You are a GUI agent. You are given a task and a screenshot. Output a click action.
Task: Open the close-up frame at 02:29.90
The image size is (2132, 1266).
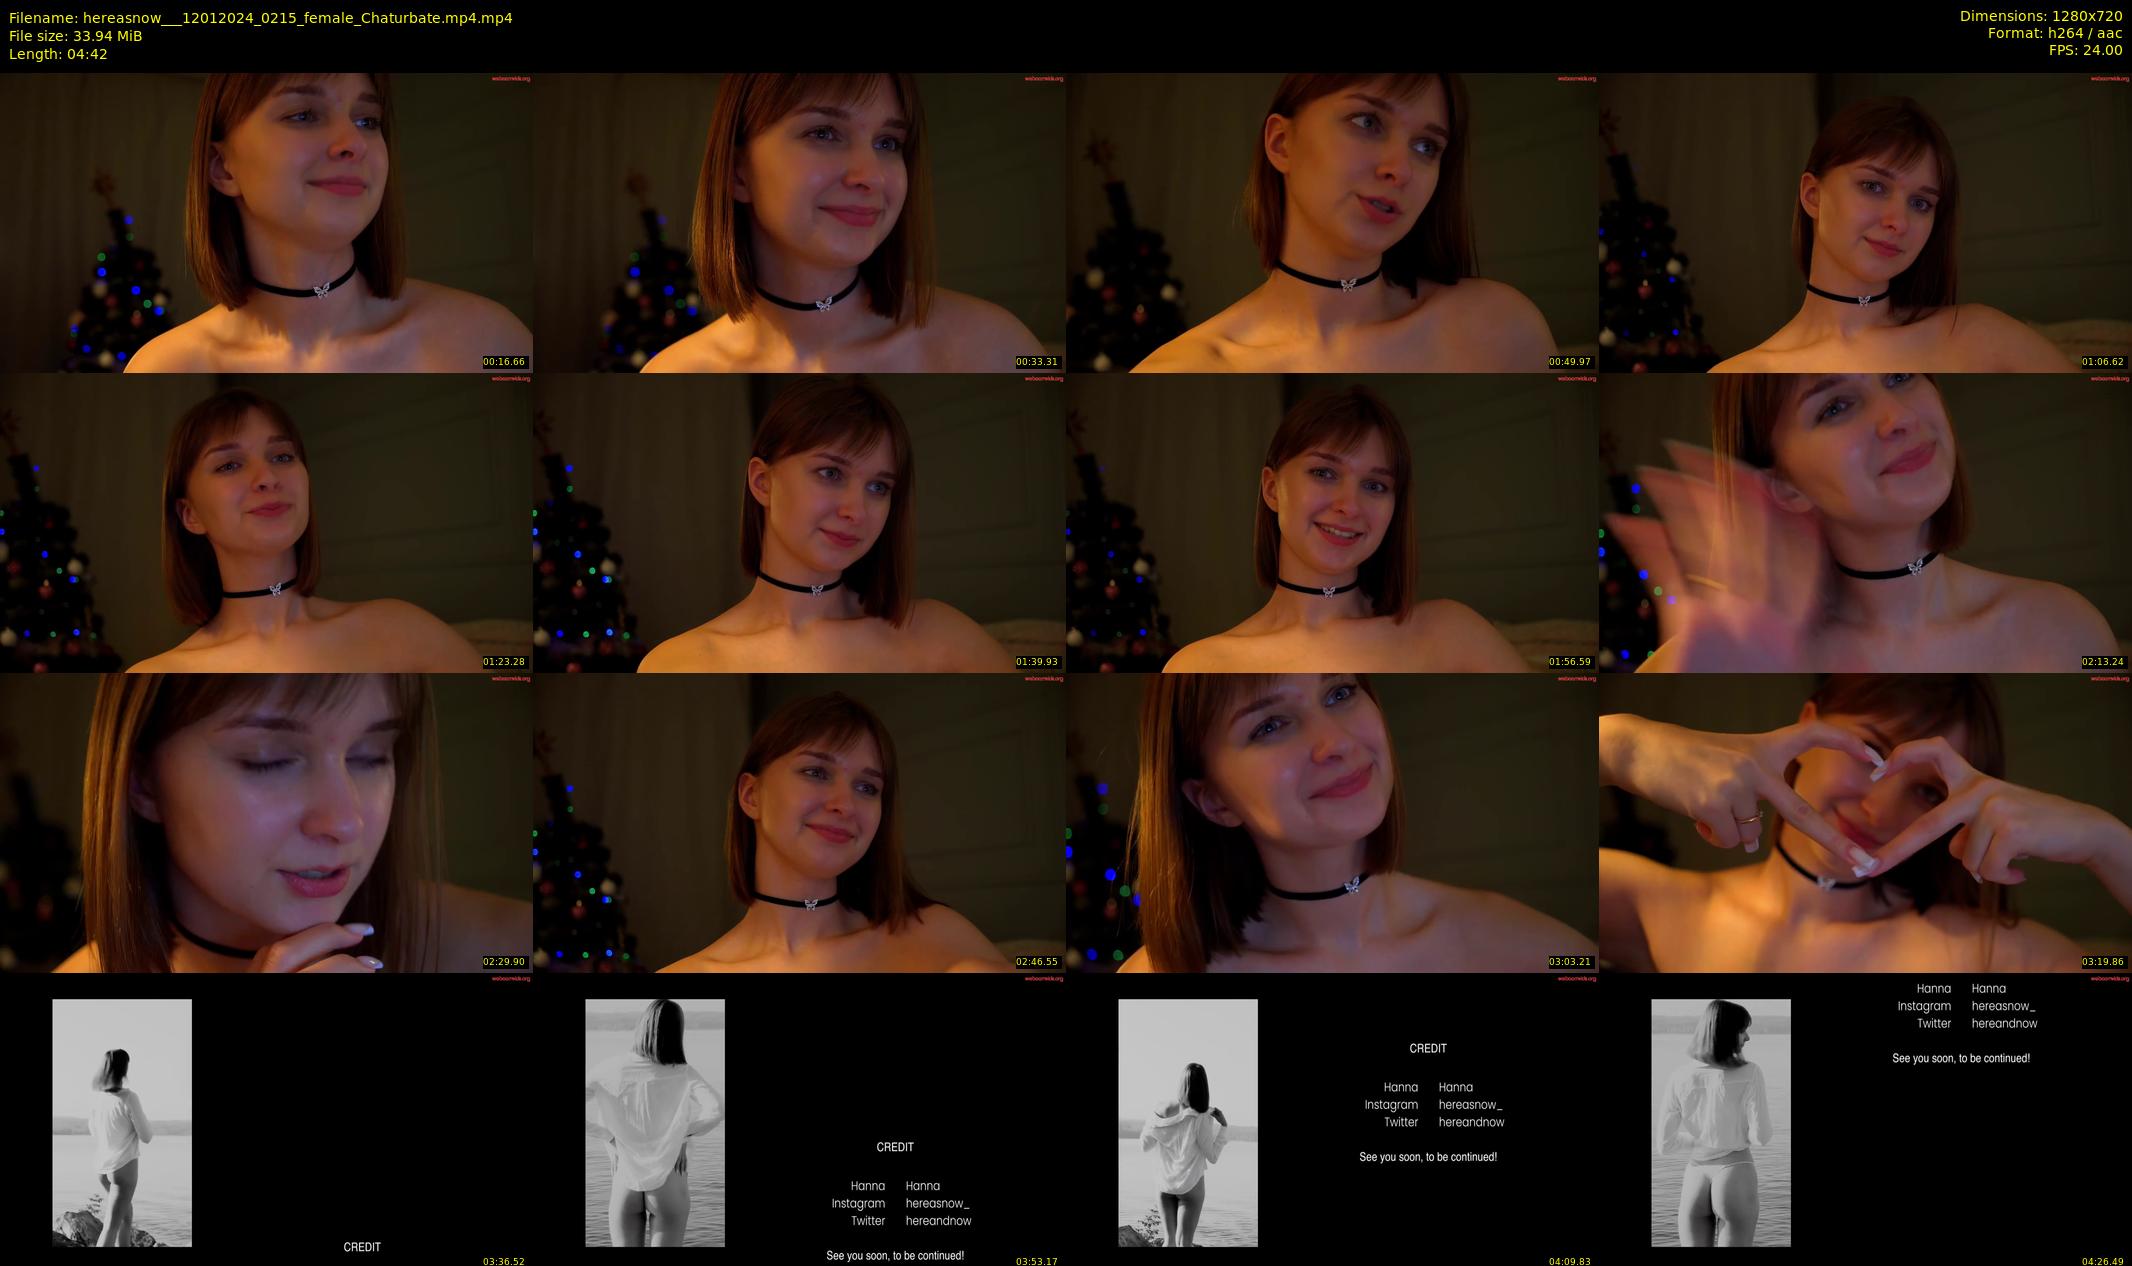pos(266,822)
